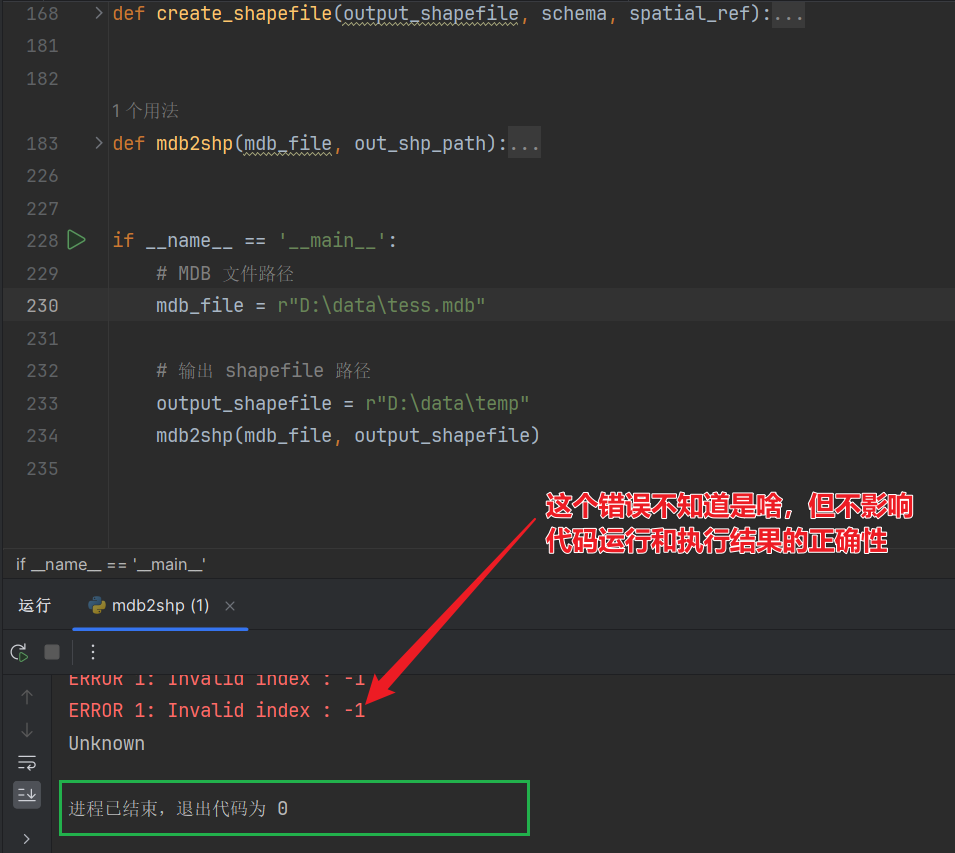Run script via green gutter arrow at line 228

pyautogui.click(x=75, y=239)
